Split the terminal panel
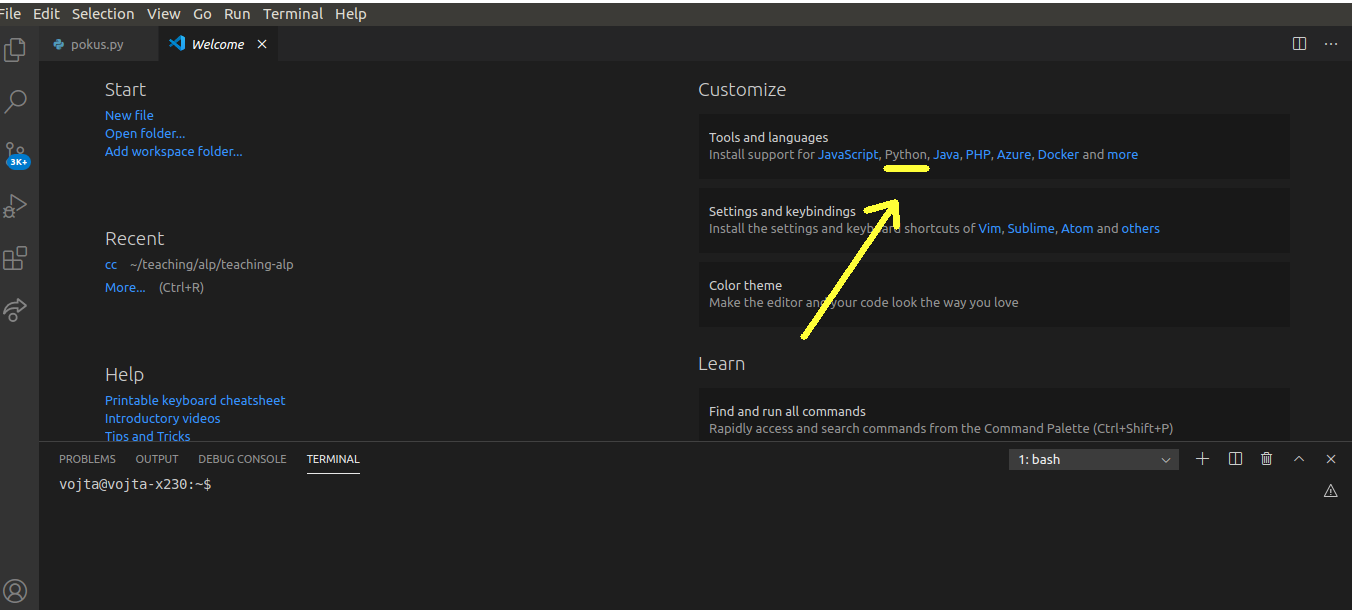Screen dimensions: 1358x610 point(1235,459)
